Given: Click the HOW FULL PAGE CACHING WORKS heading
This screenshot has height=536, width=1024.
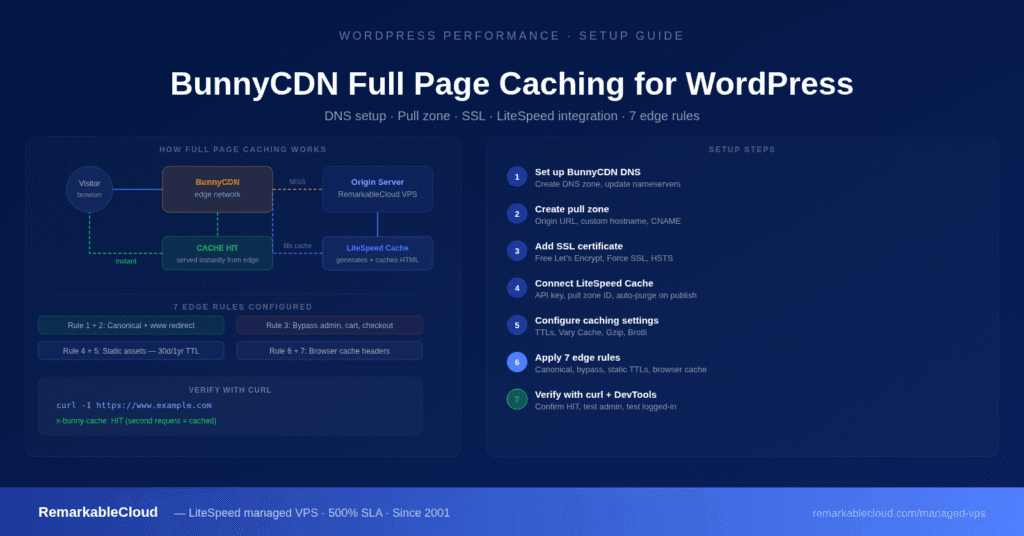Looking at the screenshot, I should [243, 150].
